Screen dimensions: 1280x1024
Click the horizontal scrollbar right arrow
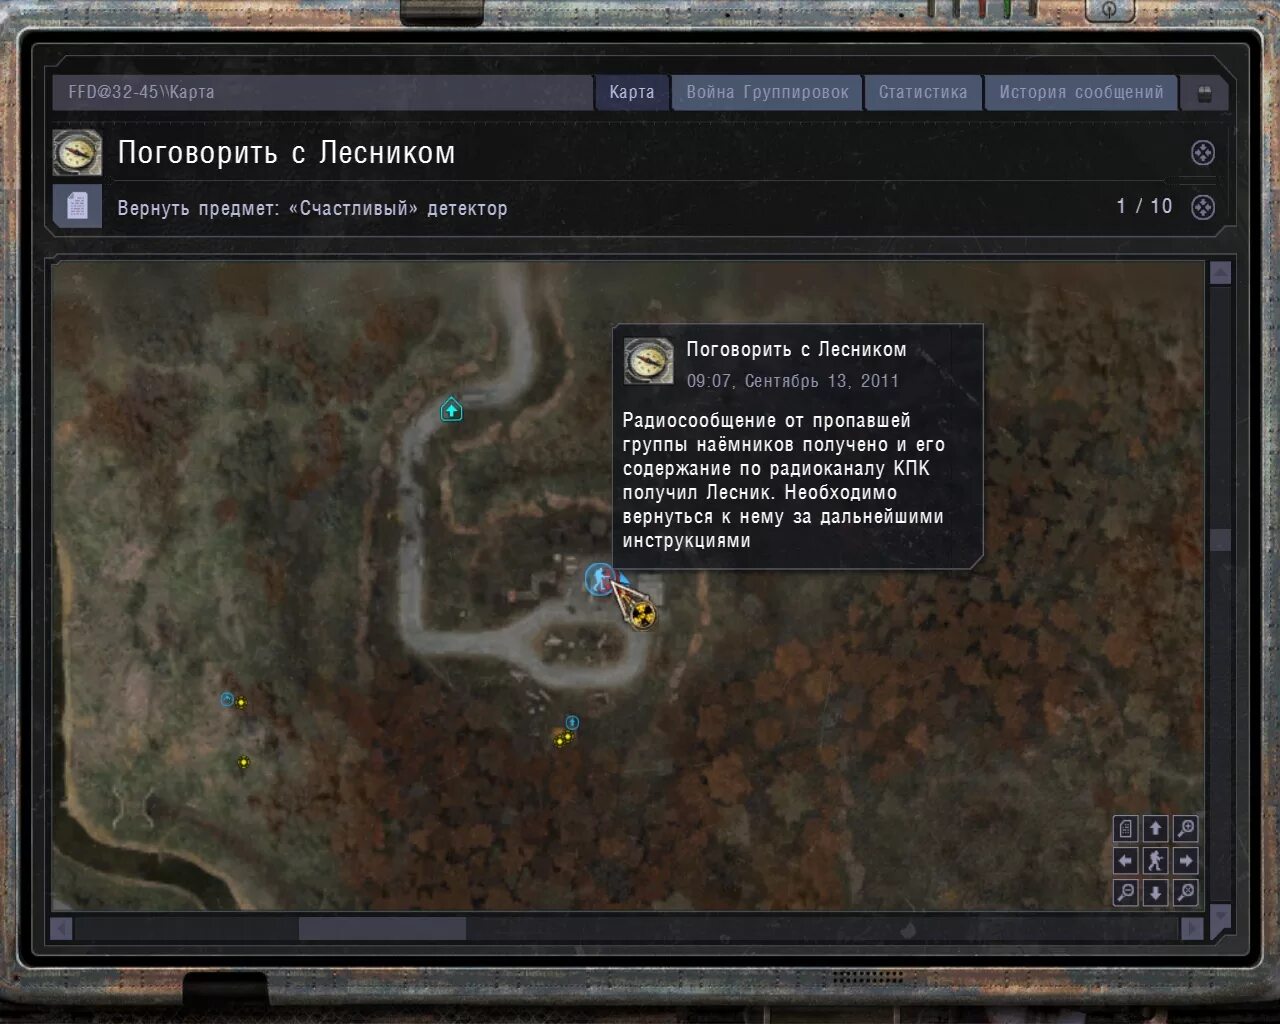click(1192, 929)
